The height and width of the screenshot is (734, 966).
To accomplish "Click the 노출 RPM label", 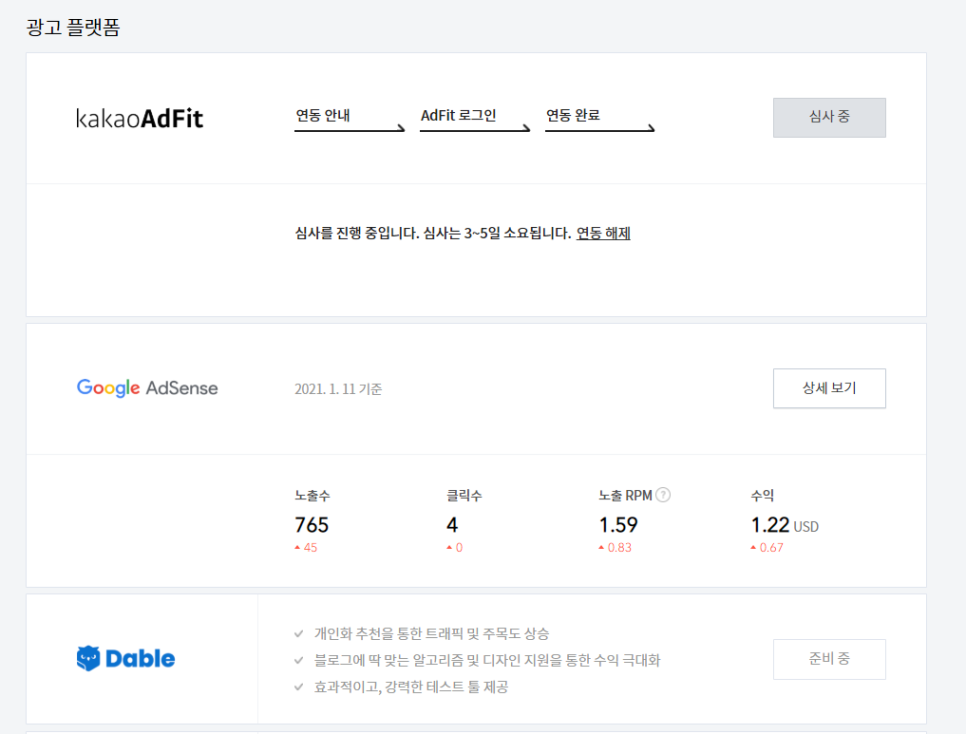I will [x=625, y=495].
